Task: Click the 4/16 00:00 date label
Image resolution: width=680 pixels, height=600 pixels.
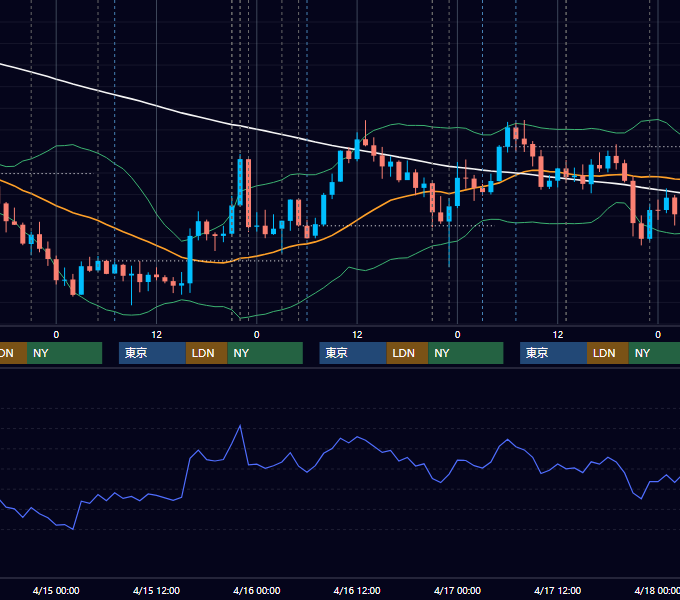Action: pos(257,590)
